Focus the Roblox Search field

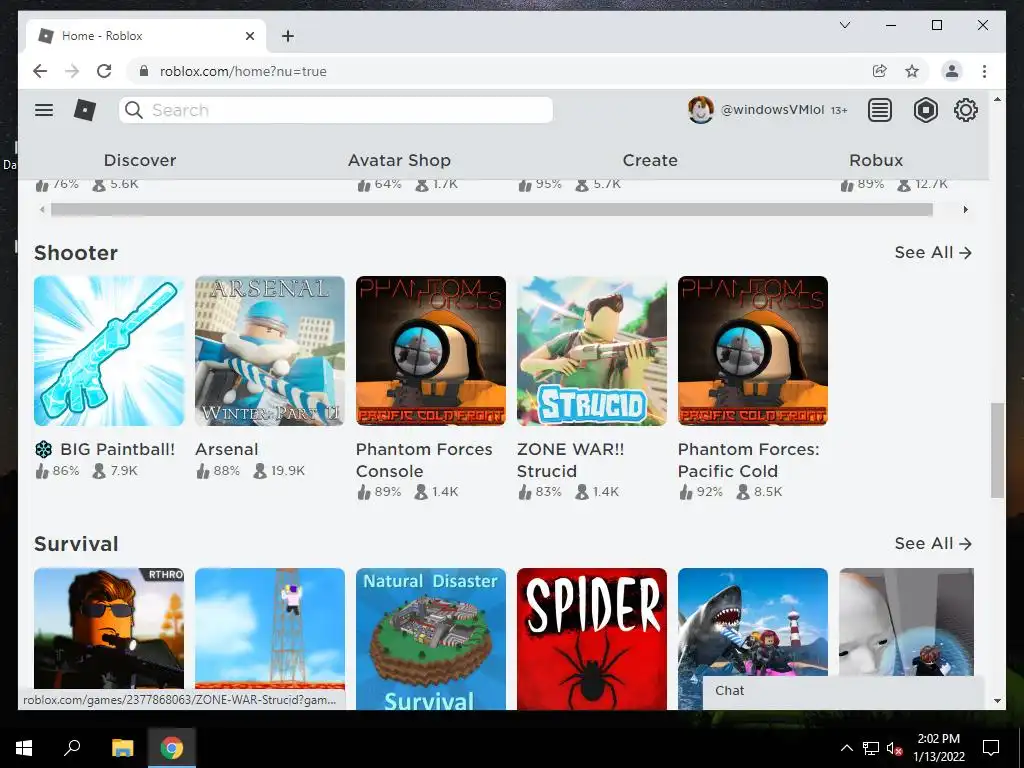point(336,110)
